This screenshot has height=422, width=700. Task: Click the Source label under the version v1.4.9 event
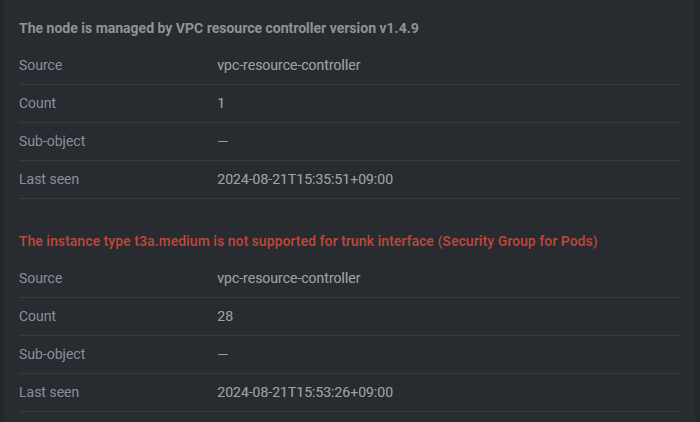click(41, 65)
